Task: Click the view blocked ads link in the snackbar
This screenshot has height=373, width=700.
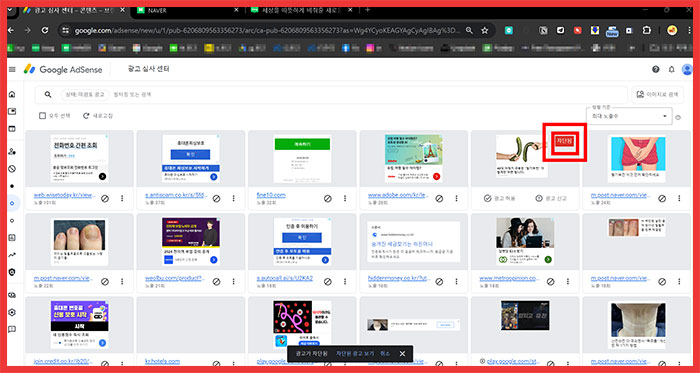Action: point(355,354)
